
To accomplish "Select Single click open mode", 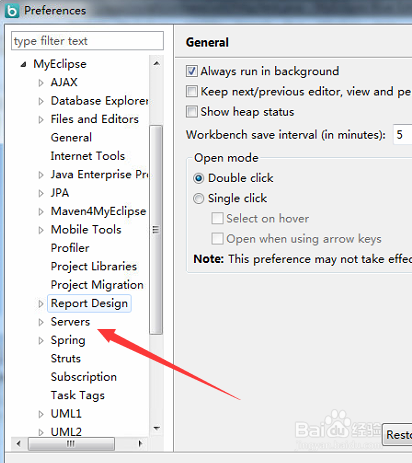I will click(x=198, y=199).
